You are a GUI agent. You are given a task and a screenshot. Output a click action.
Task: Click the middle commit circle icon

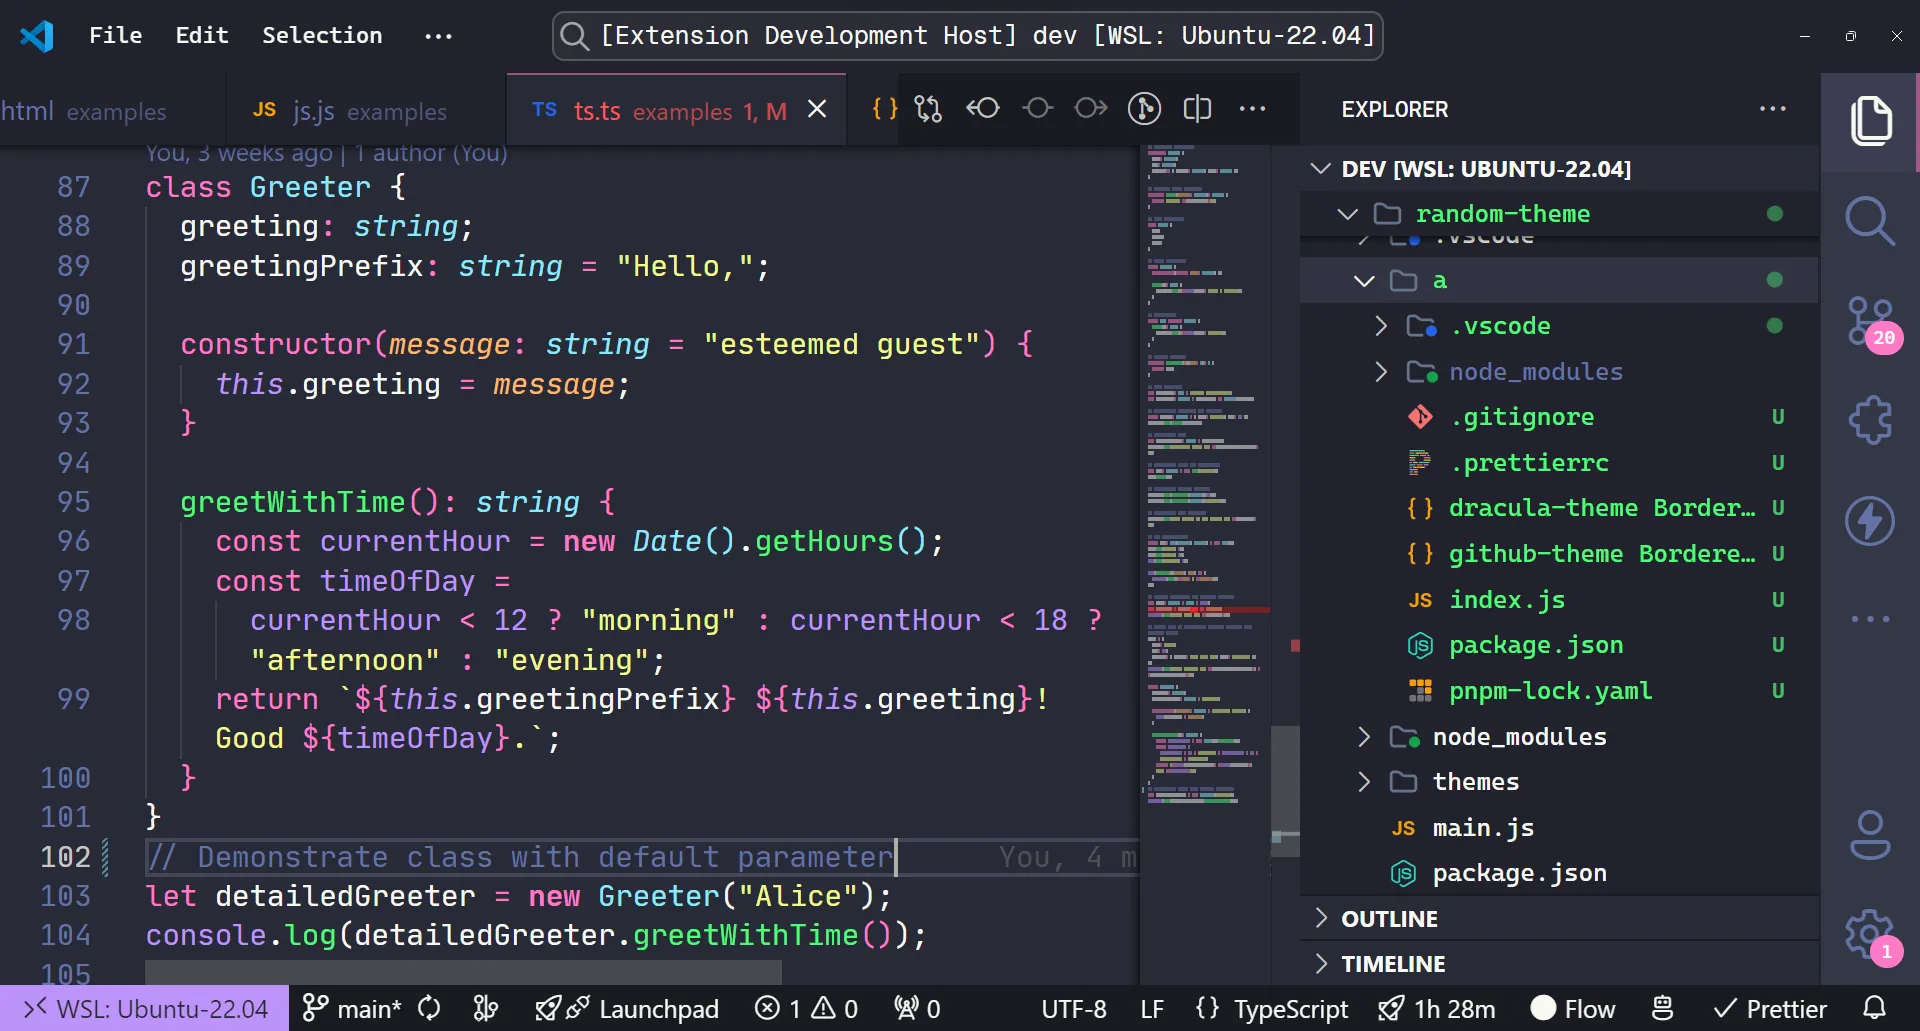point(1037,108)
